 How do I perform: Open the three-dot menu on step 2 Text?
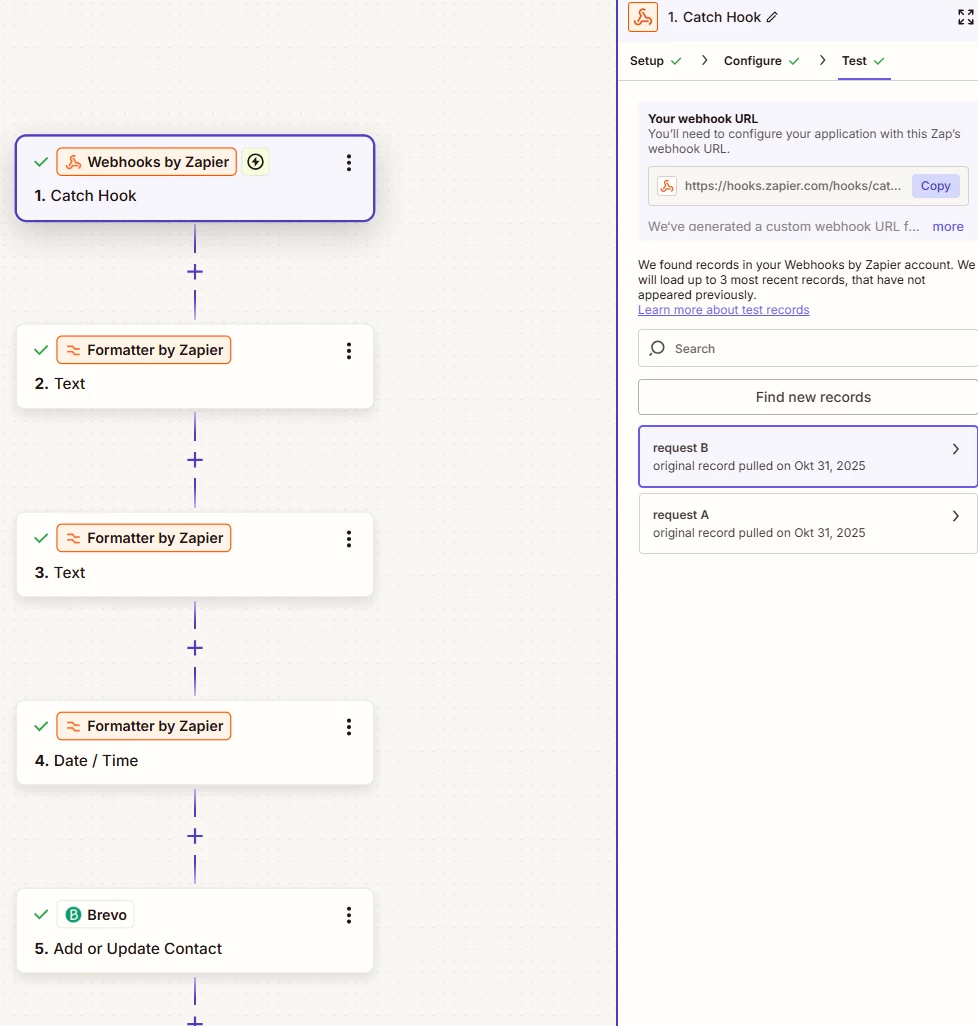(349, 351)
